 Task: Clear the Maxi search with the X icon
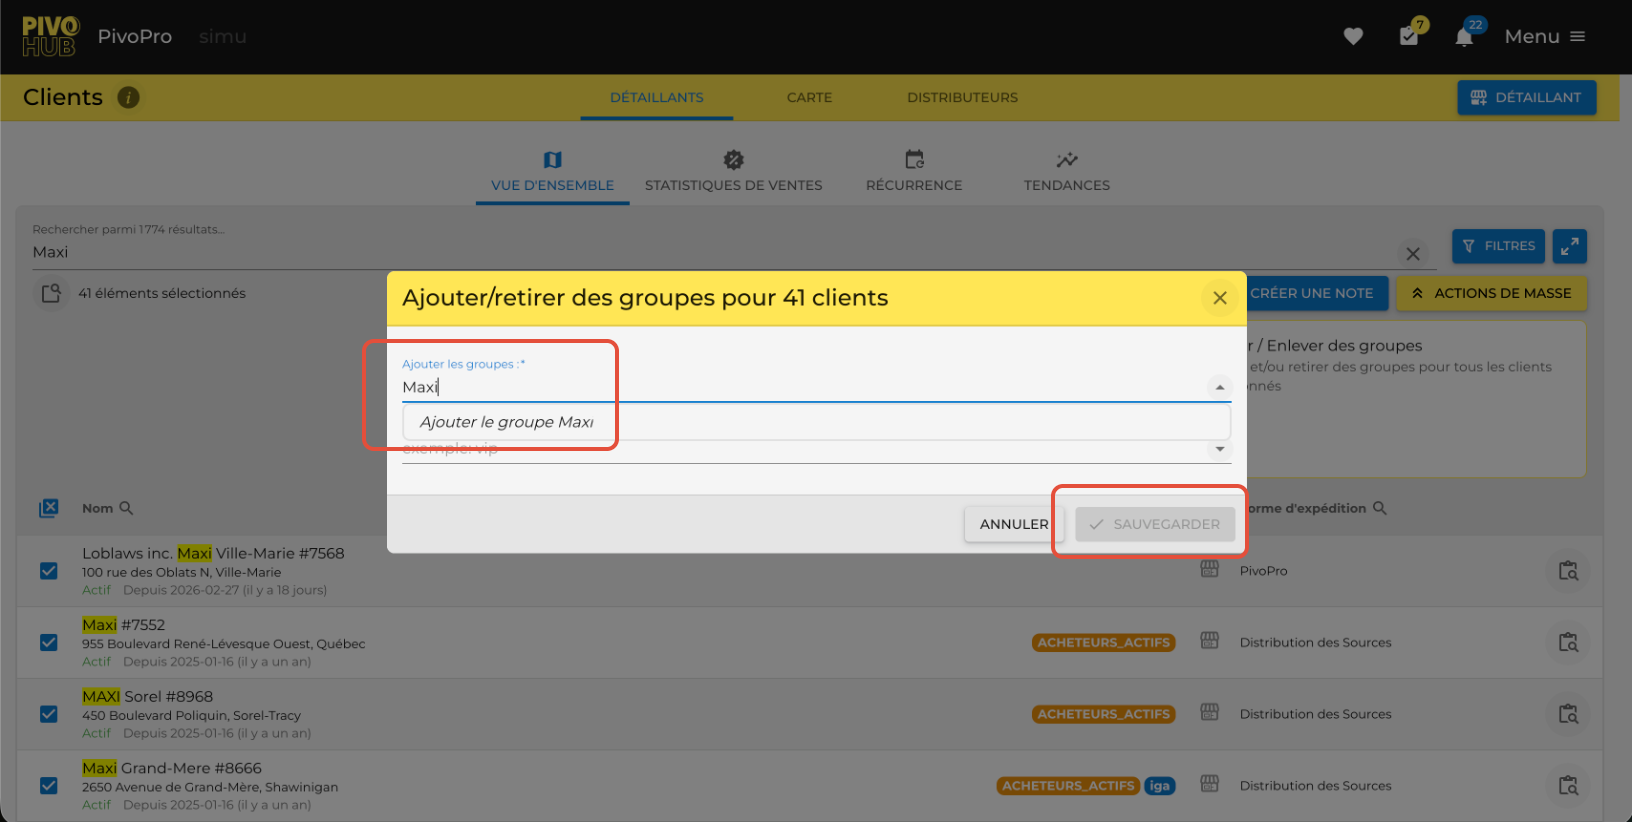coord(1413,254)
